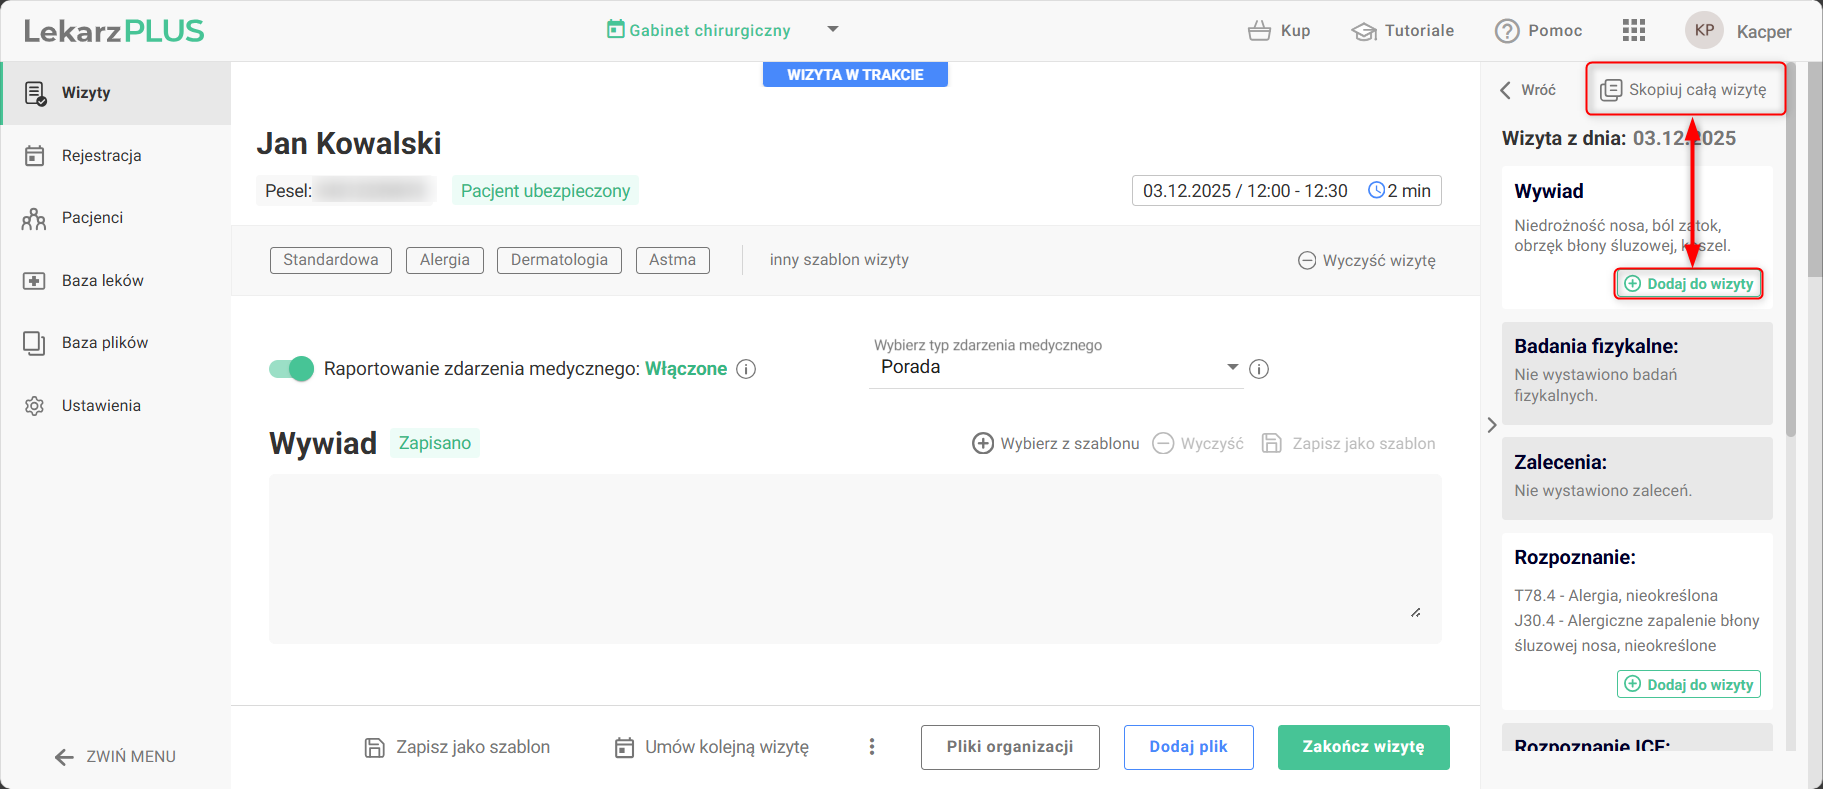The height and width of the screenshot is (789, 1823).
Task: Click info icon beside Raportowanie toggle
Action: (x=746, y=369)
